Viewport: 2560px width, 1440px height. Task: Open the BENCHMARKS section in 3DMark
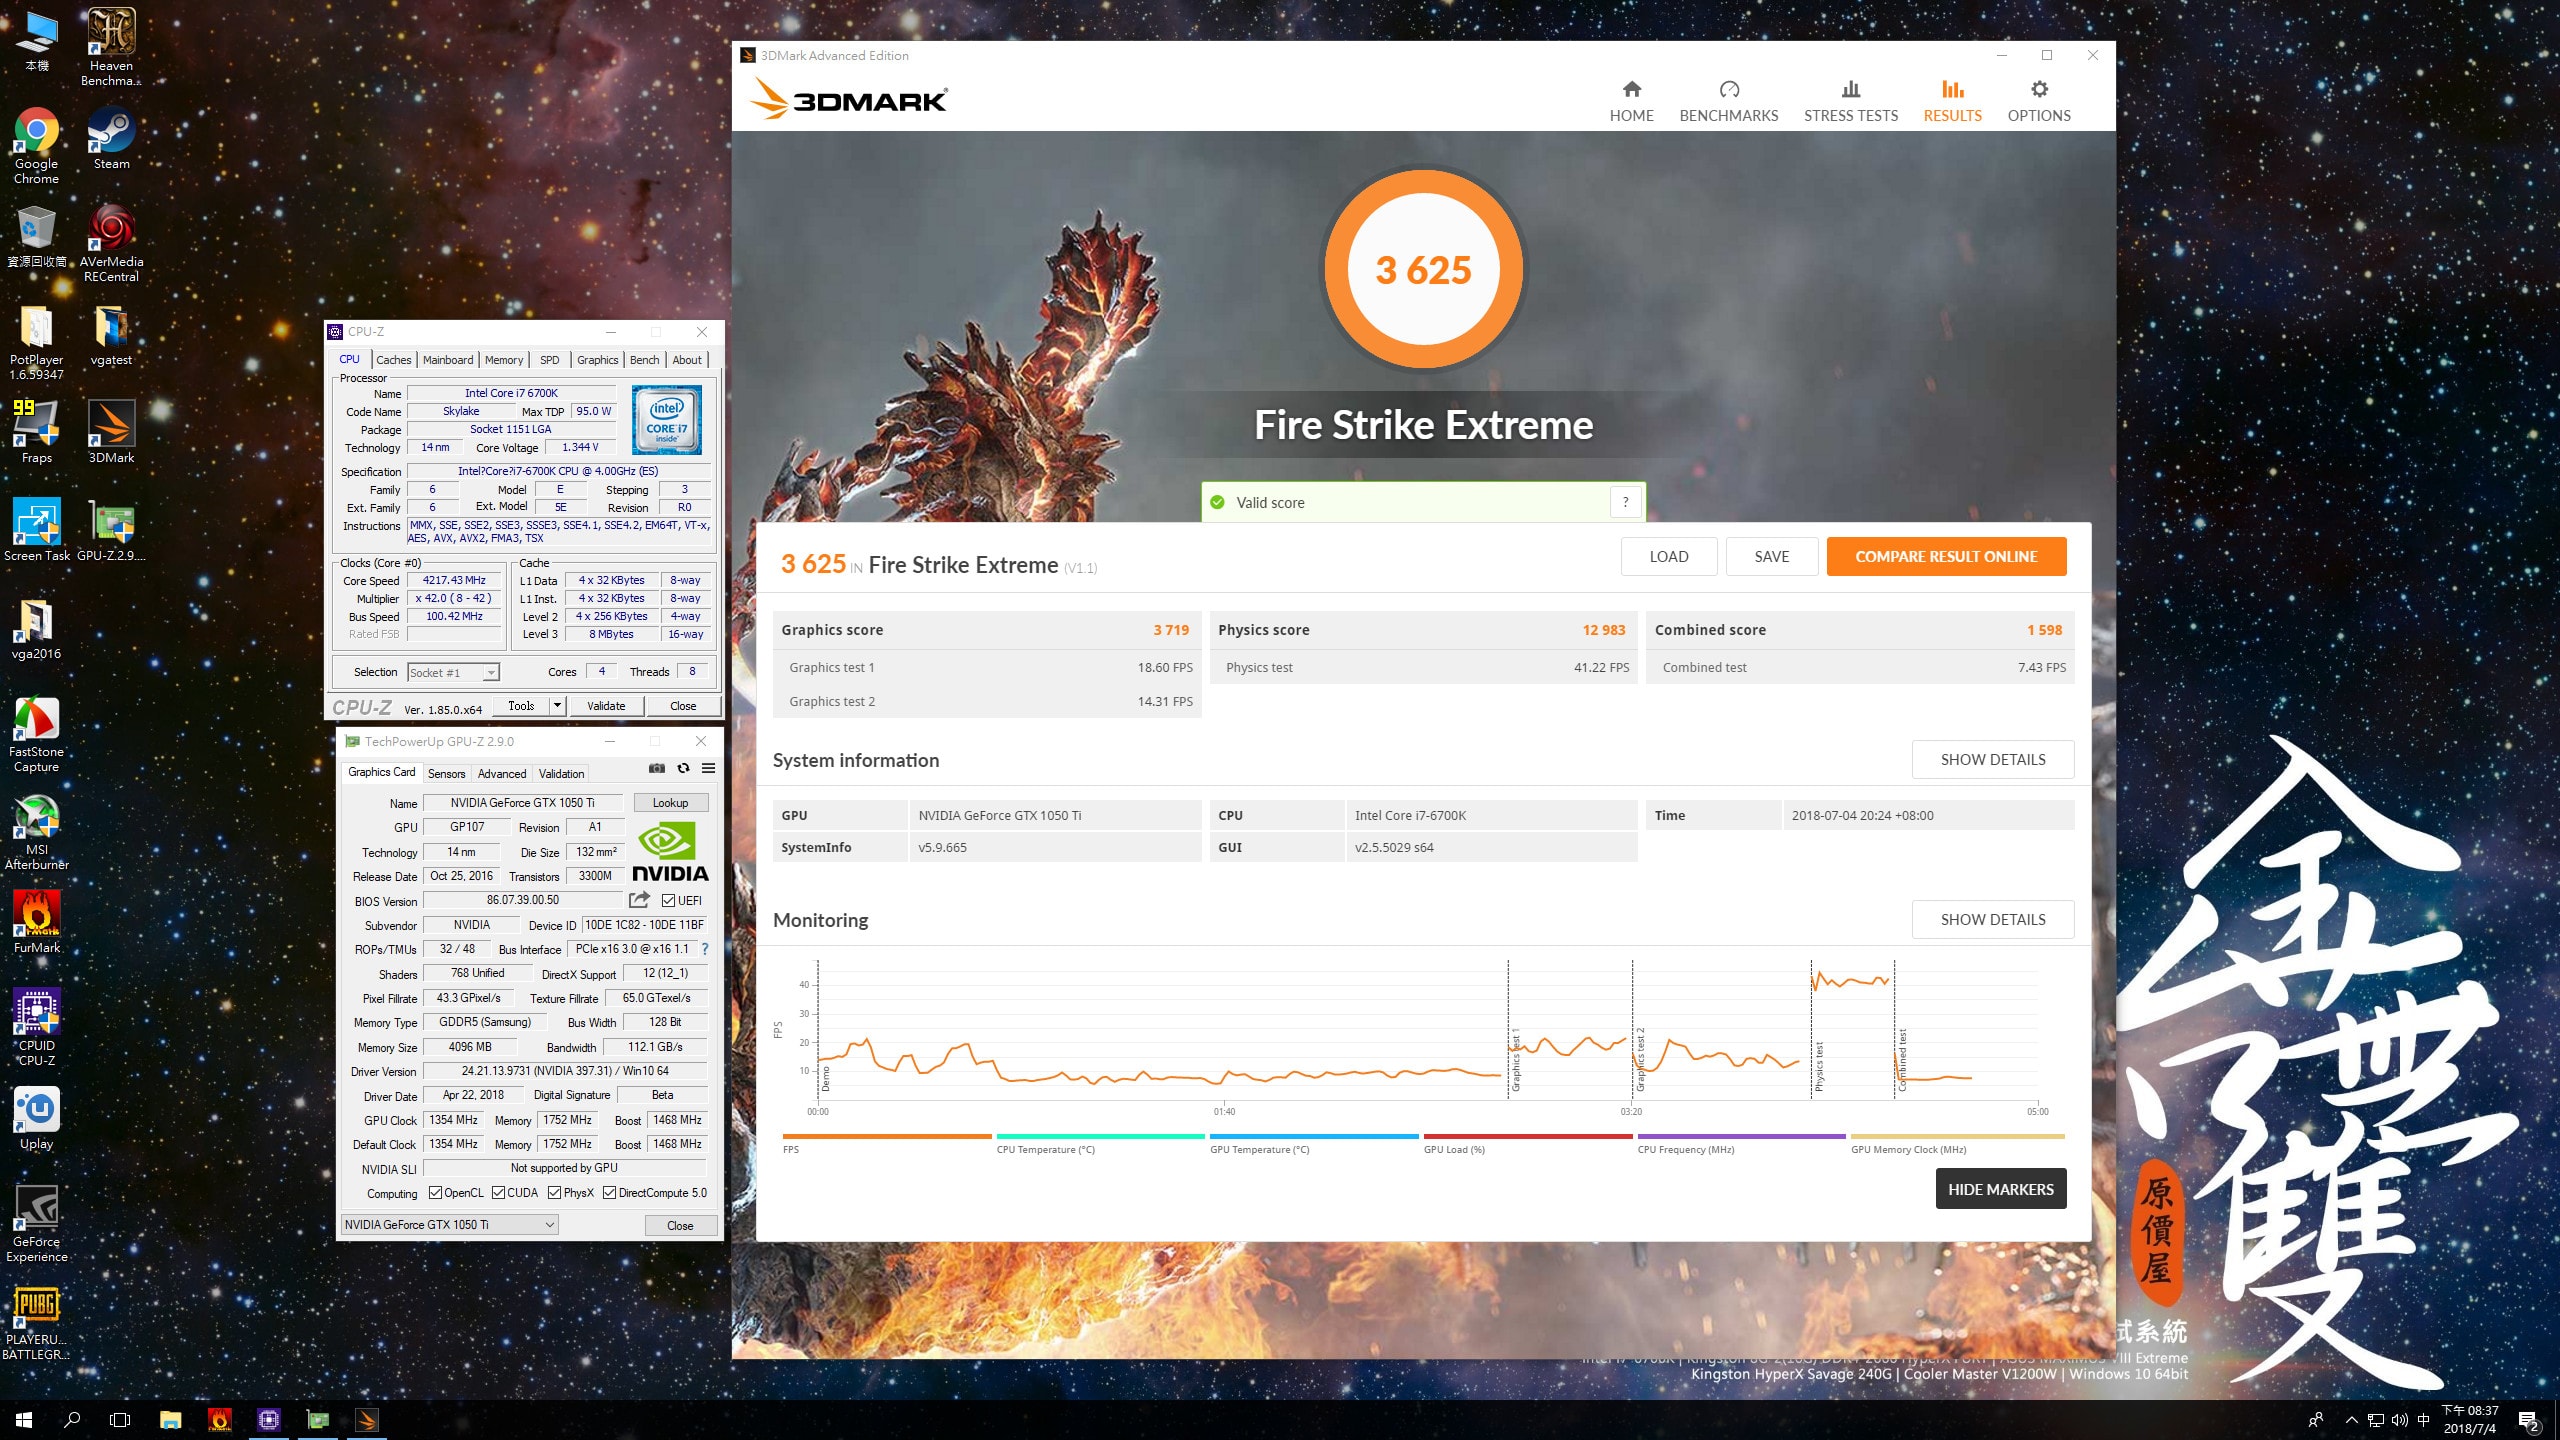[1728, 101]
